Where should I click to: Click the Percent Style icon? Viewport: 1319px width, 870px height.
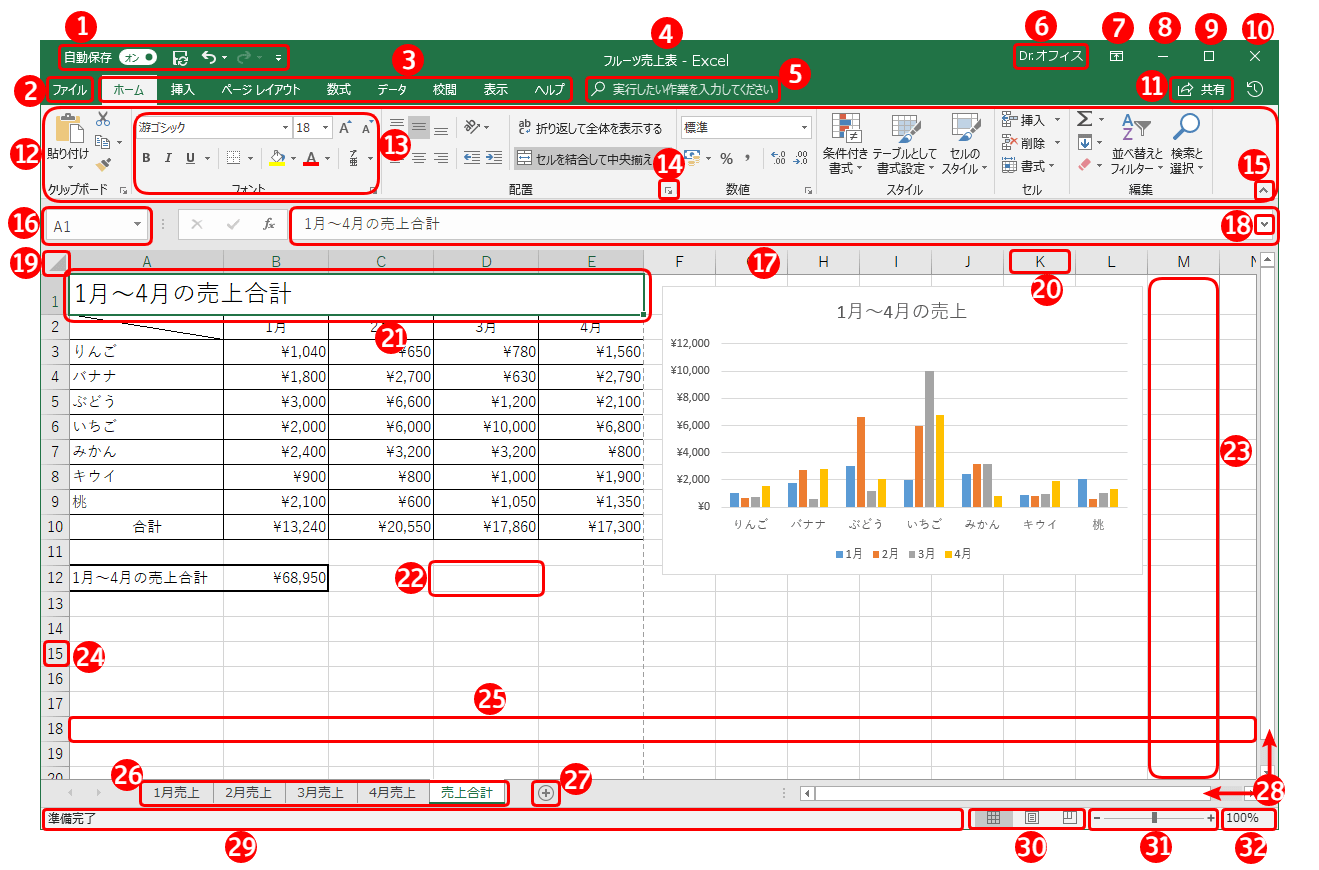click(727, 158)
